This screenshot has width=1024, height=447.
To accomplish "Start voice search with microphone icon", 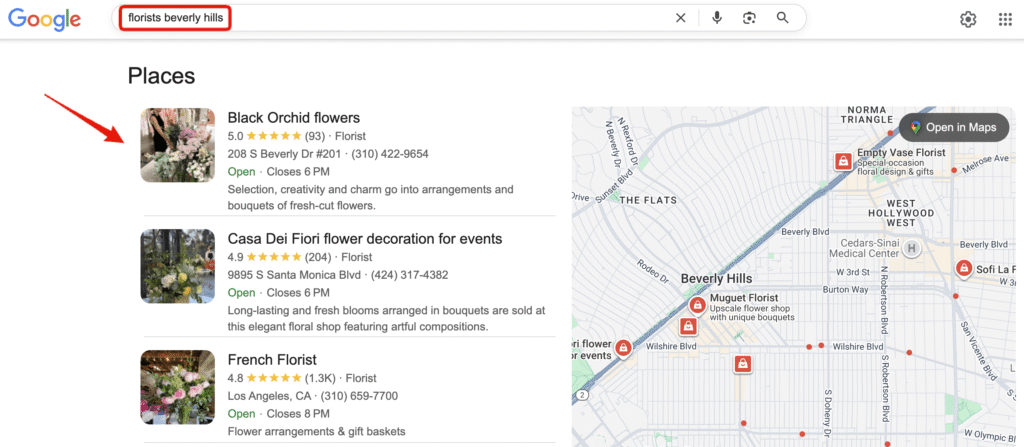I will (x=717, y=18).
